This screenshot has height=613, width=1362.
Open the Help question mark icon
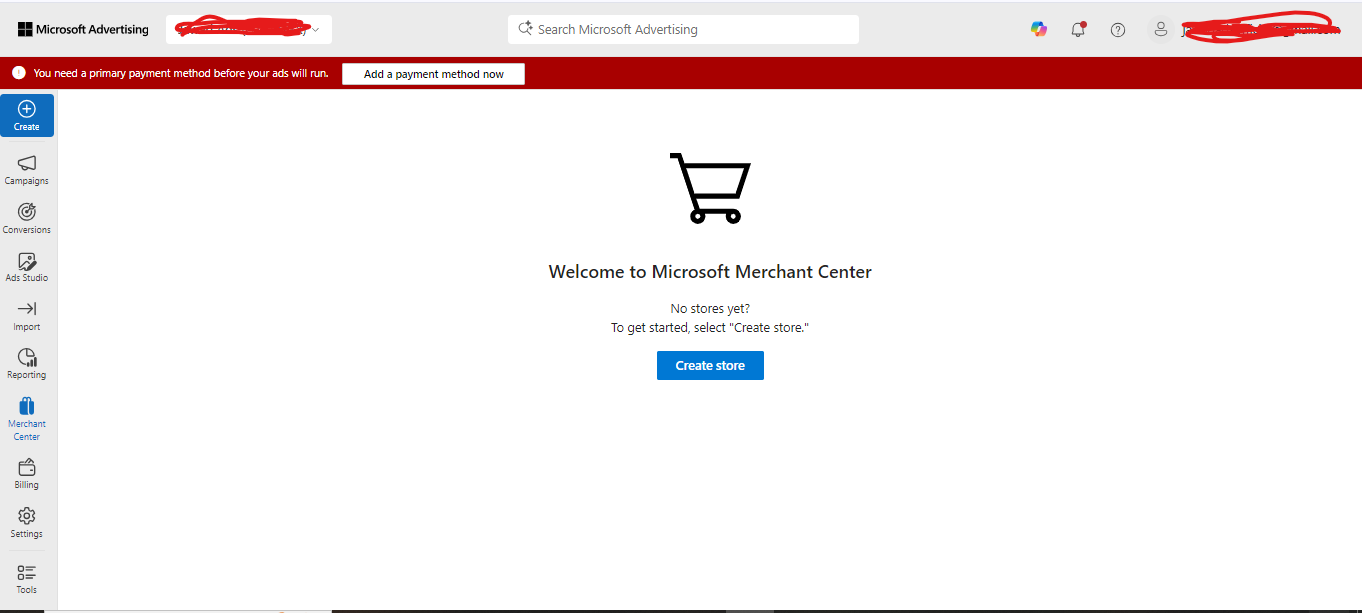(x=1118, y=29)
